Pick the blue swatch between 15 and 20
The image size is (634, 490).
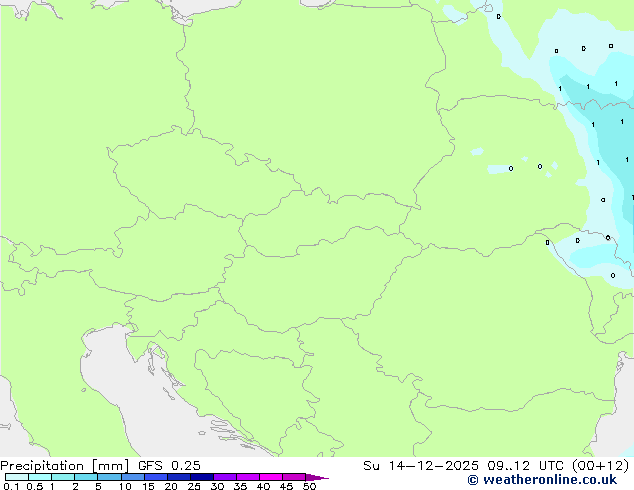tap(155, 477)
